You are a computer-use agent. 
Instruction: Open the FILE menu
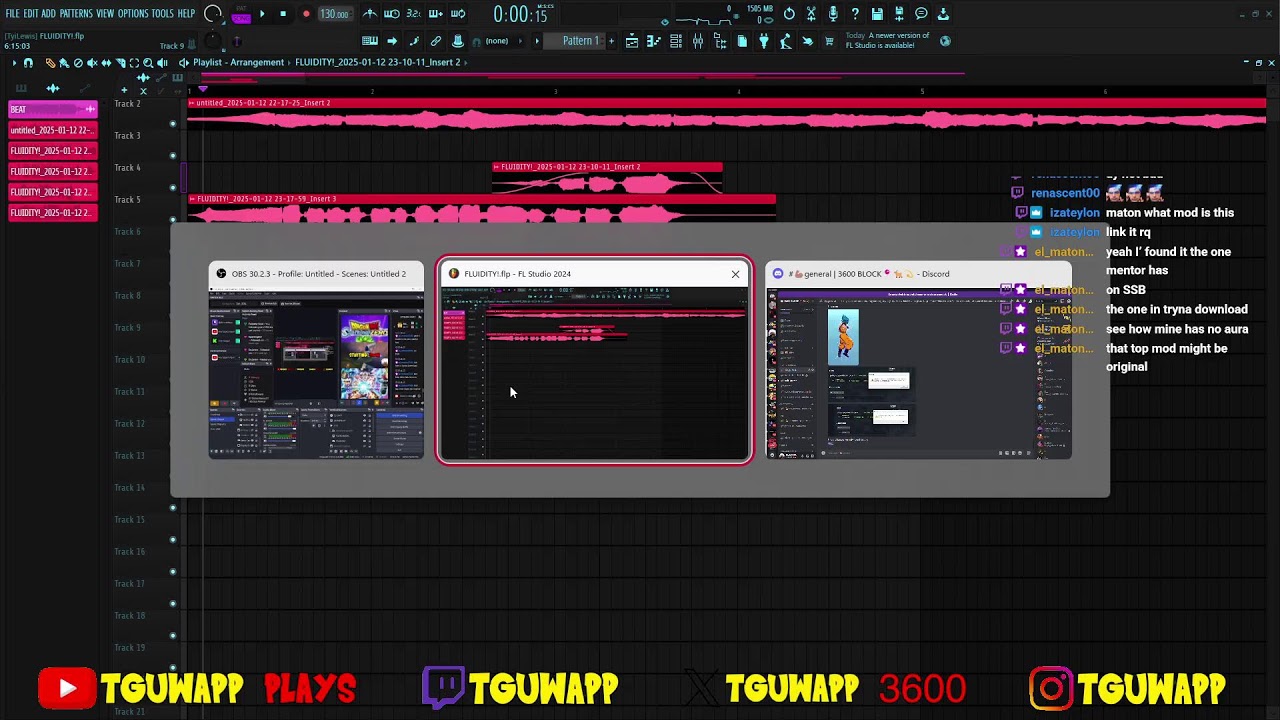(13, 14)
